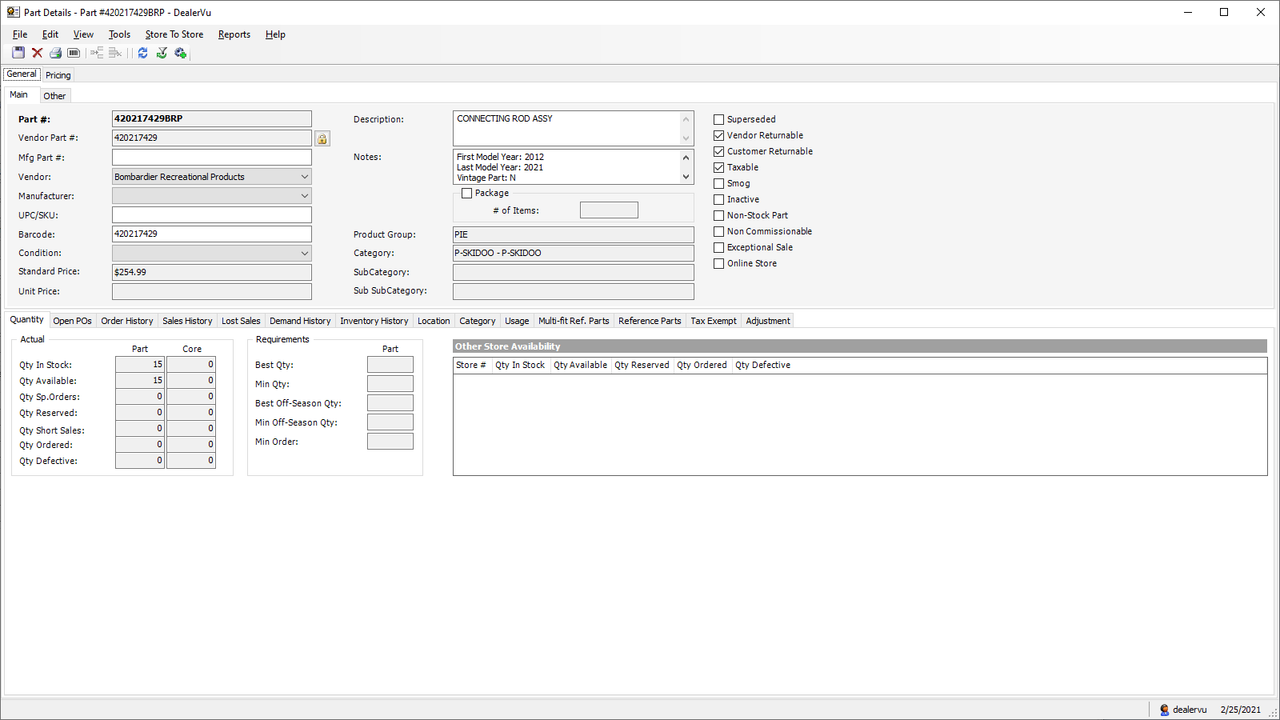Click the Mfg Part # input field

[x=212, y=158]
